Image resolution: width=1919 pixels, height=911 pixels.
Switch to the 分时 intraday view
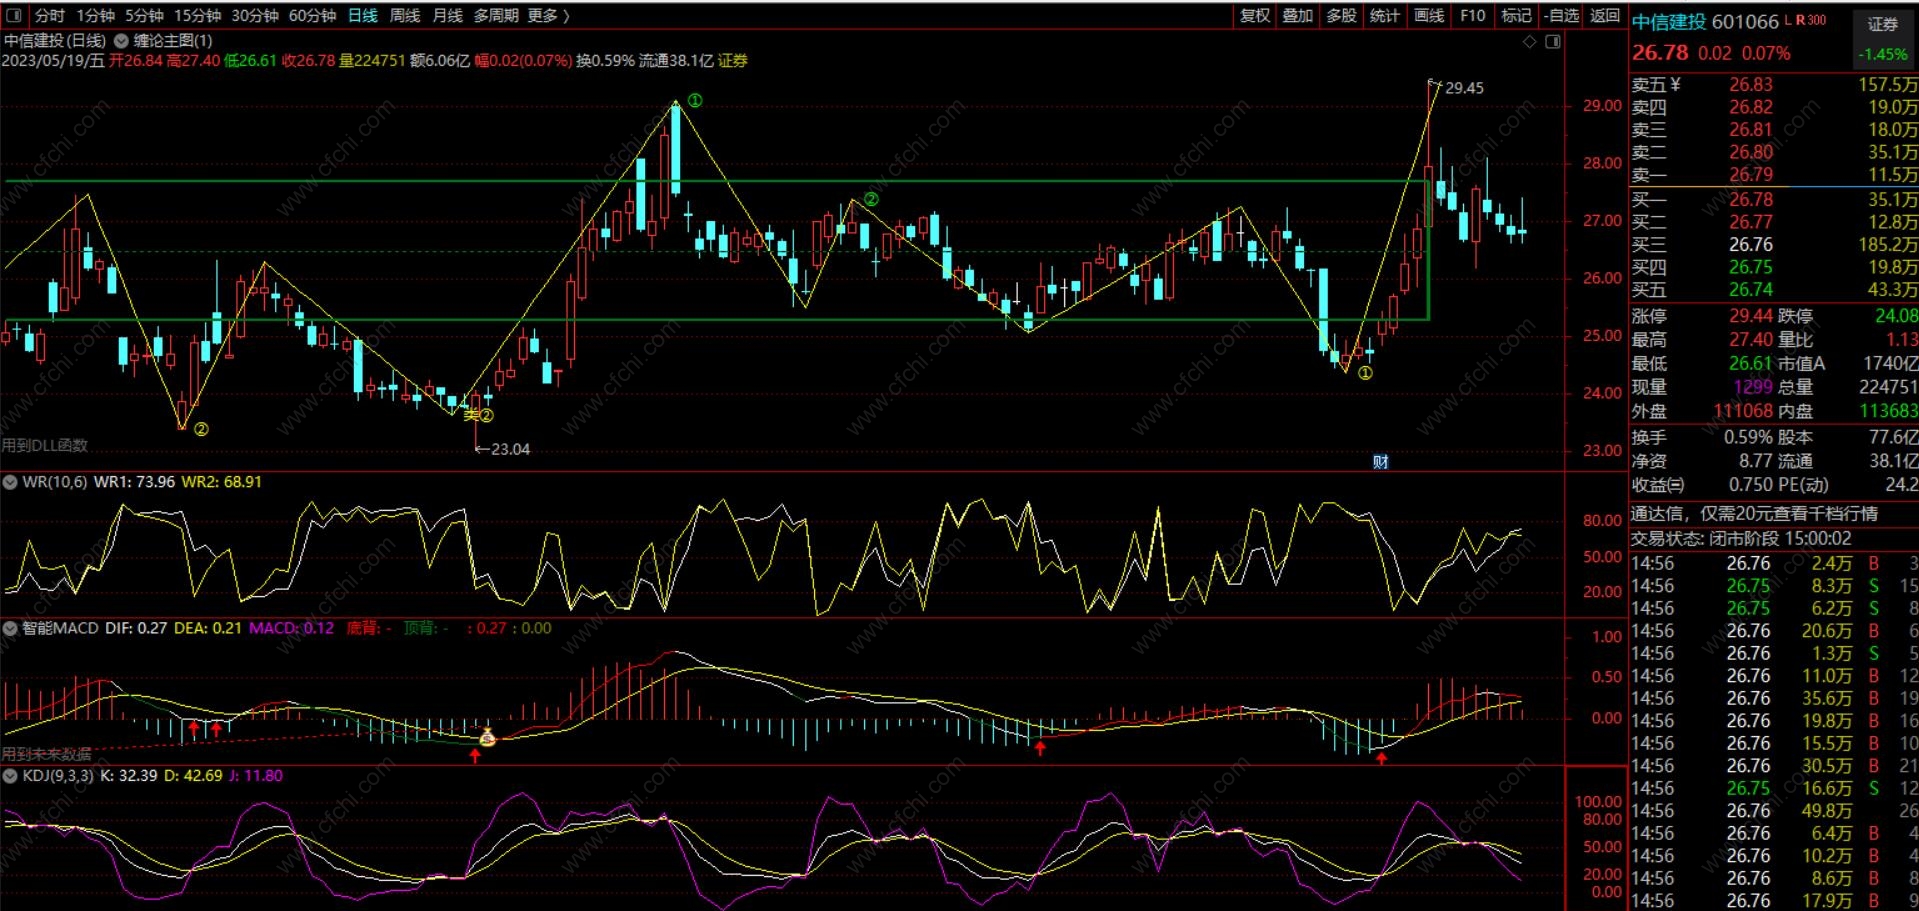[x=49, y=16]
